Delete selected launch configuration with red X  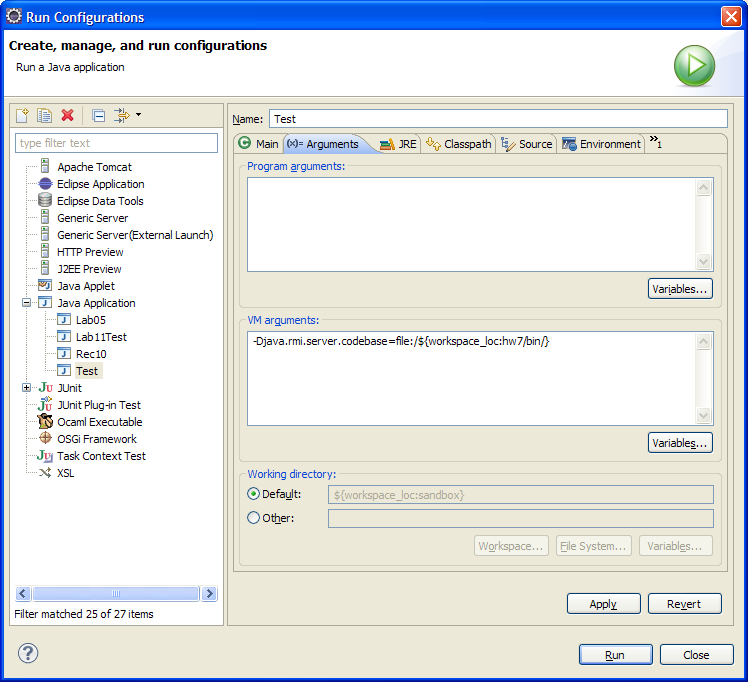click(x=68, y=116)
